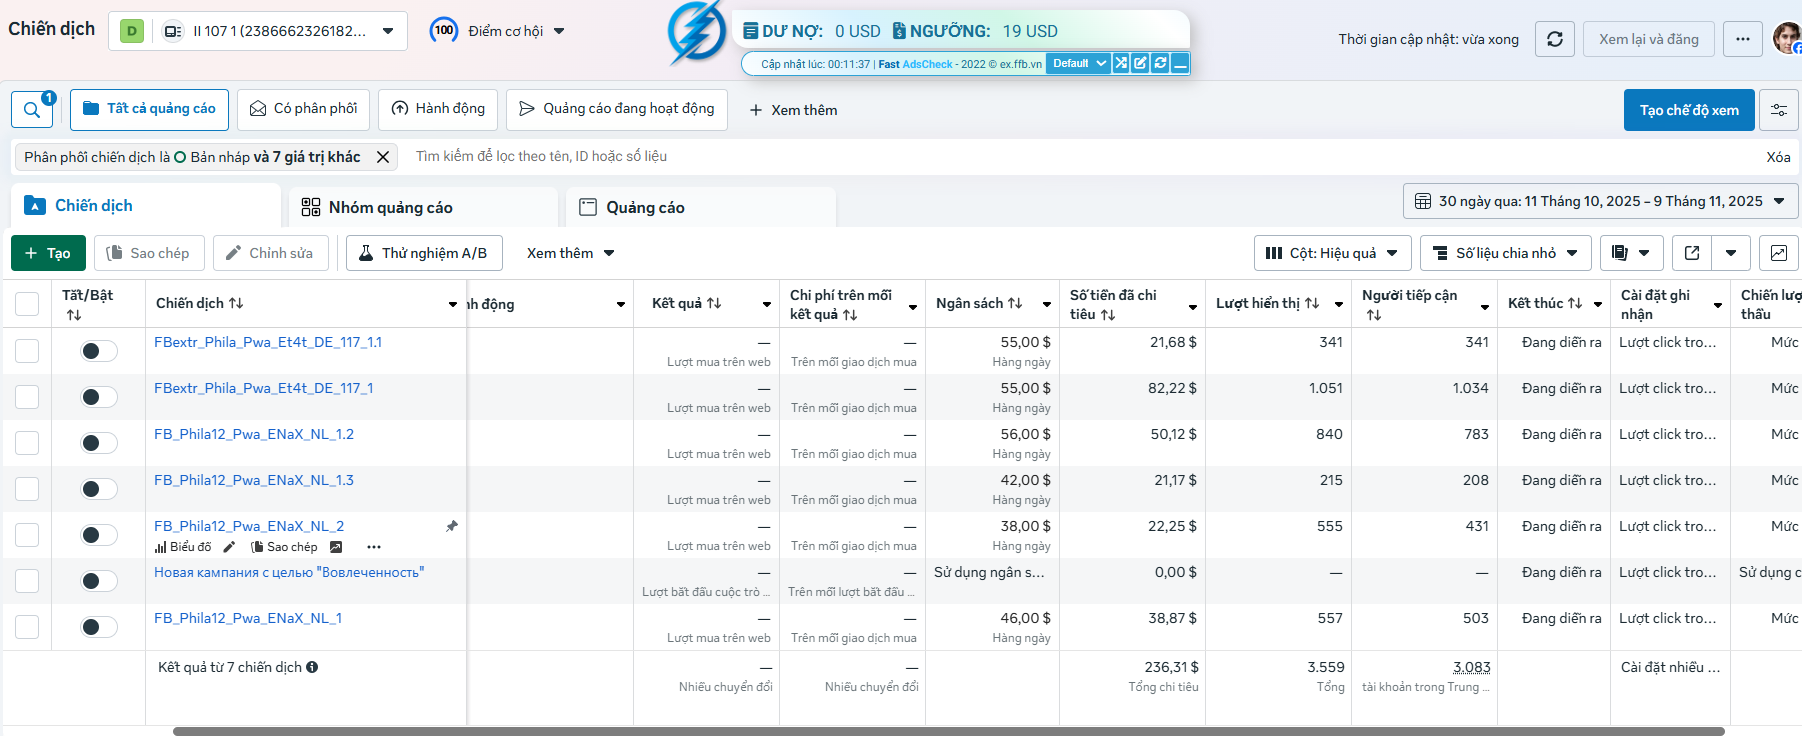The height and width of the screenshot is (736, 1802).
Task: Click the pencil edit icon under FB_Phila12_Pwa_ENaX_NL_2
Action: point(229,547)
